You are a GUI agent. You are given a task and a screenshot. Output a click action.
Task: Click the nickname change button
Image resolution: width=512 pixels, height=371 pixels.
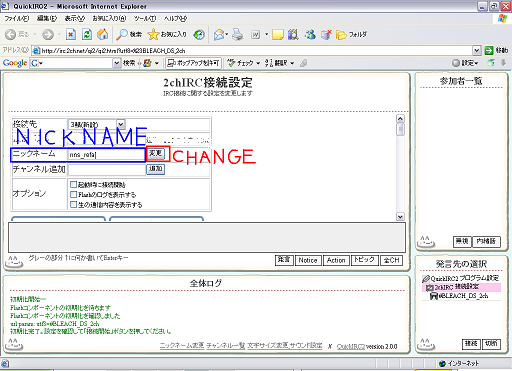[156, 154]
